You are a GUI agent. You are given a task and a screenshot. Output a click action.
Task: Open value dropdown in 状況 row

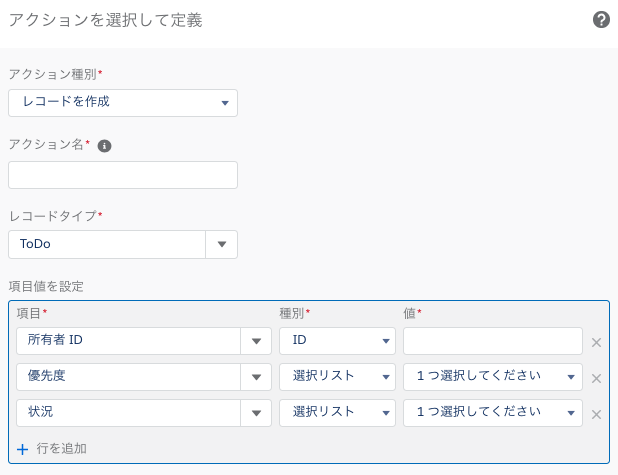point(493,413)
